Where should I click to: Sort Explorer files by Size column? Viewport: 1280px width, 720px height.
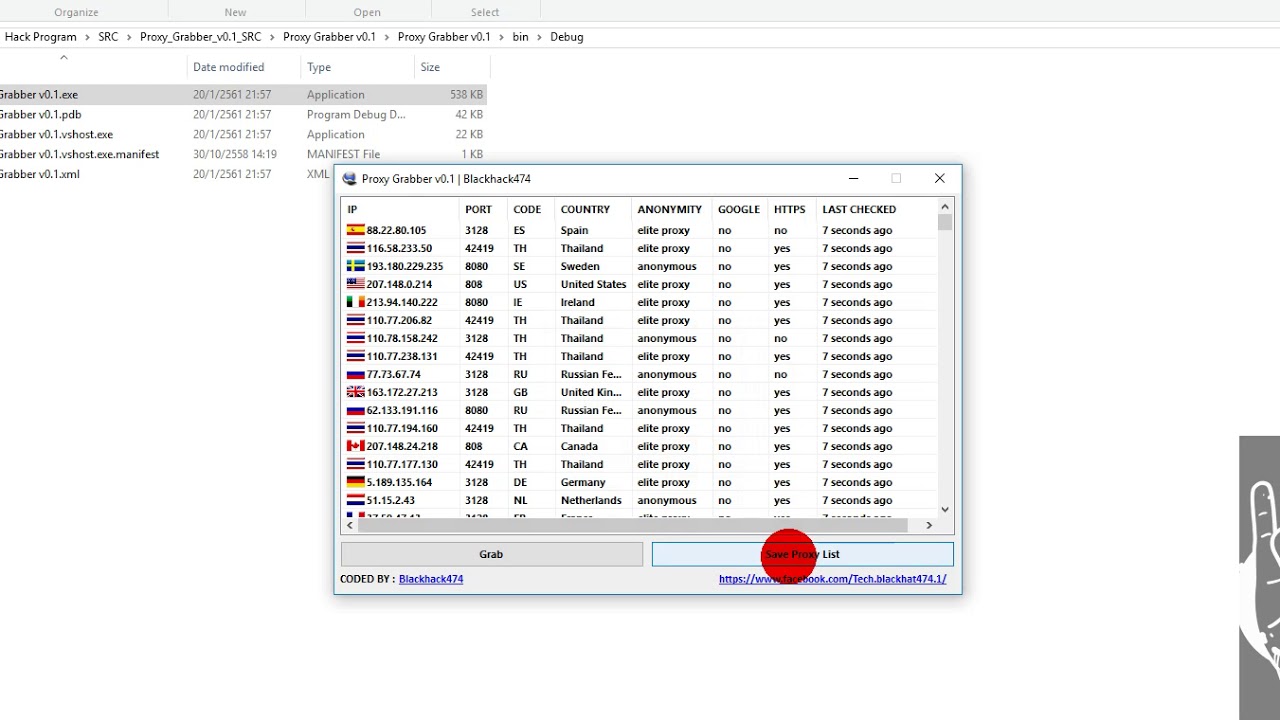[x=430, y=67]
